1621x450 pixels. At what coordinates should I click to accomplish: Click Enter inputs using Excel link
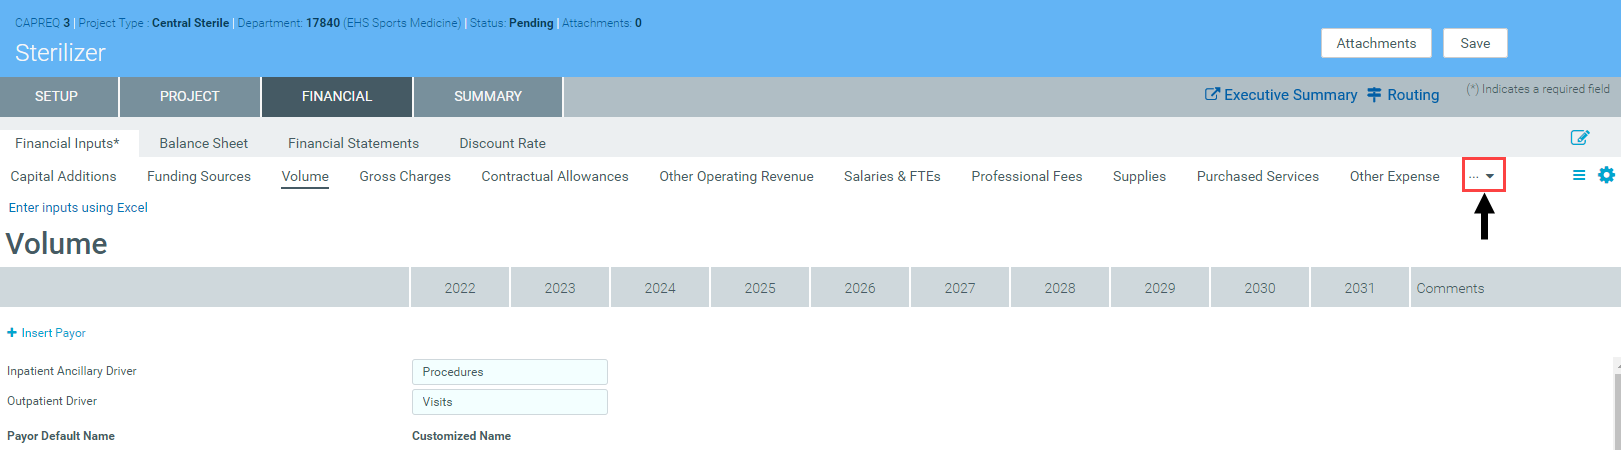click(x=78, y=208)
